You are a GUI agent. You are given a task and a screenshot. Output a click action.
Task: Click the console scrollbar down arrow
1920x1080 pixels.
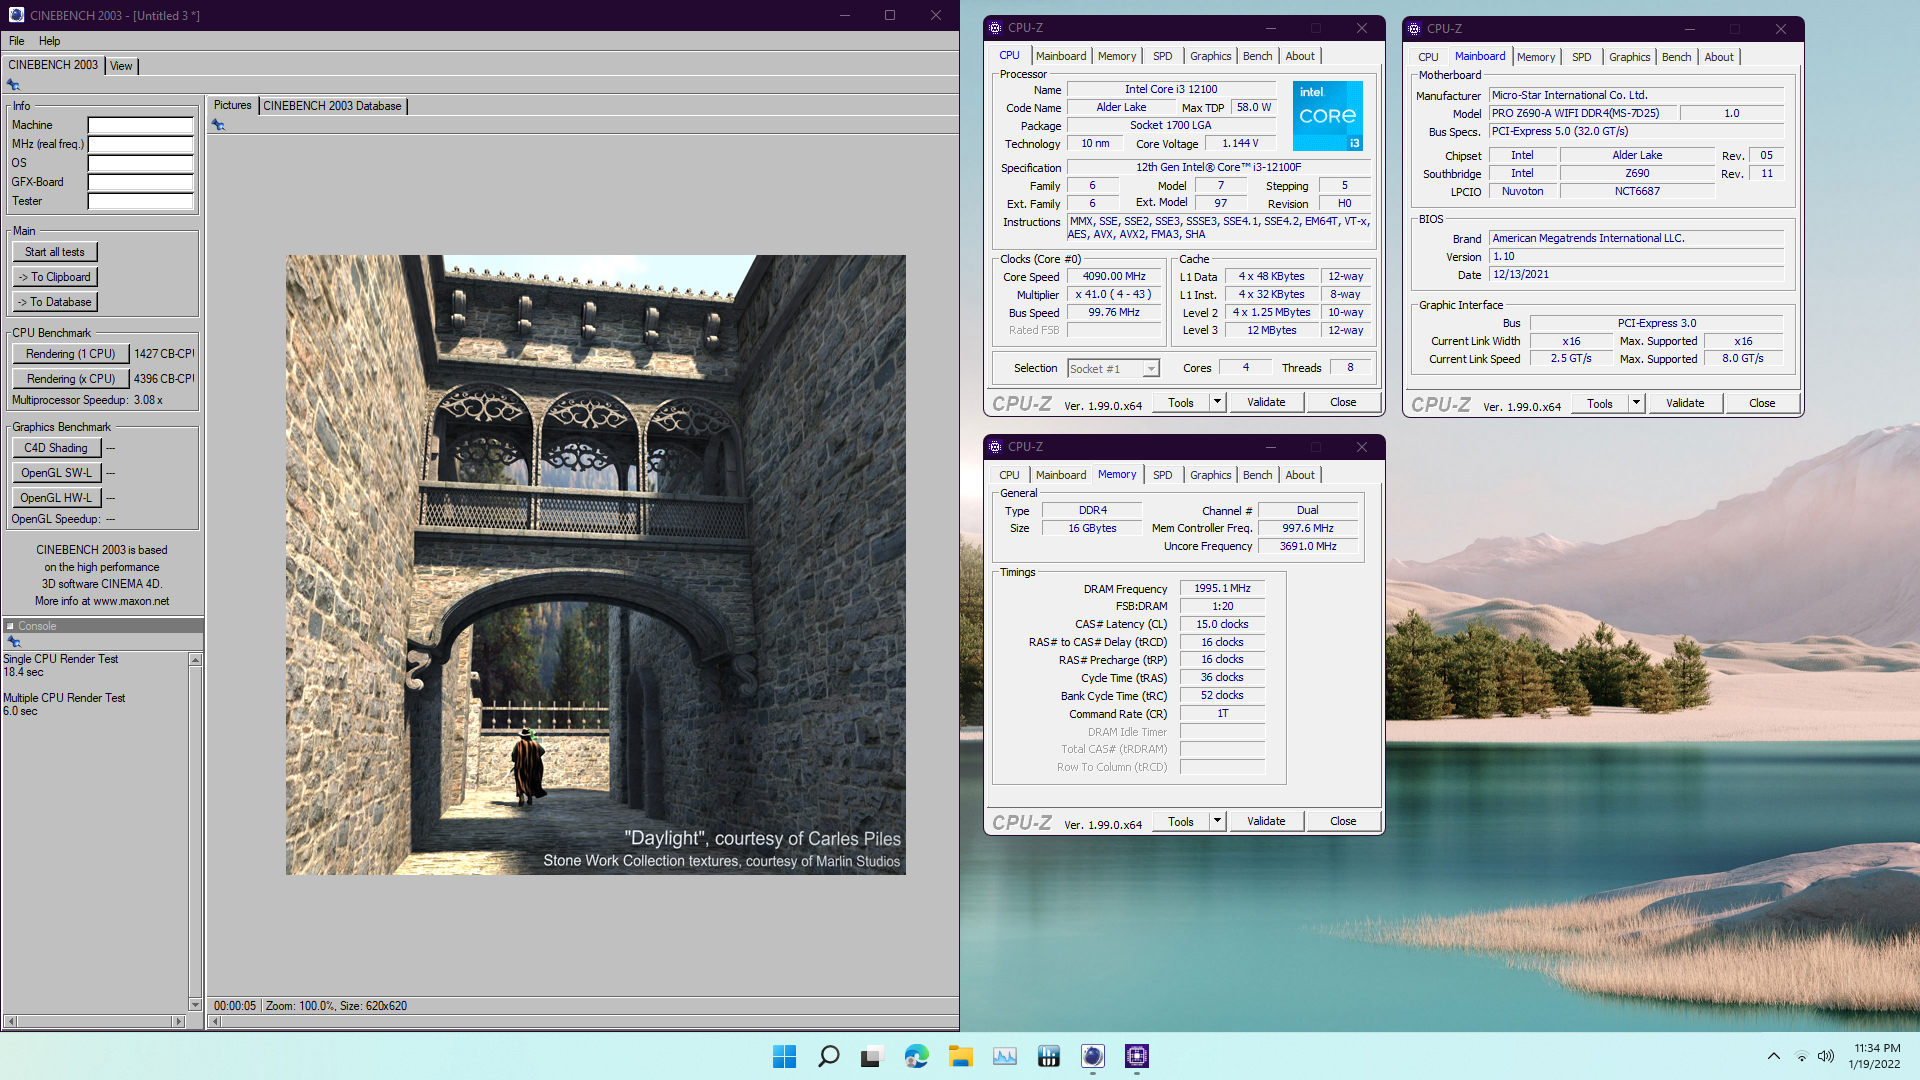click(195, 1004)
